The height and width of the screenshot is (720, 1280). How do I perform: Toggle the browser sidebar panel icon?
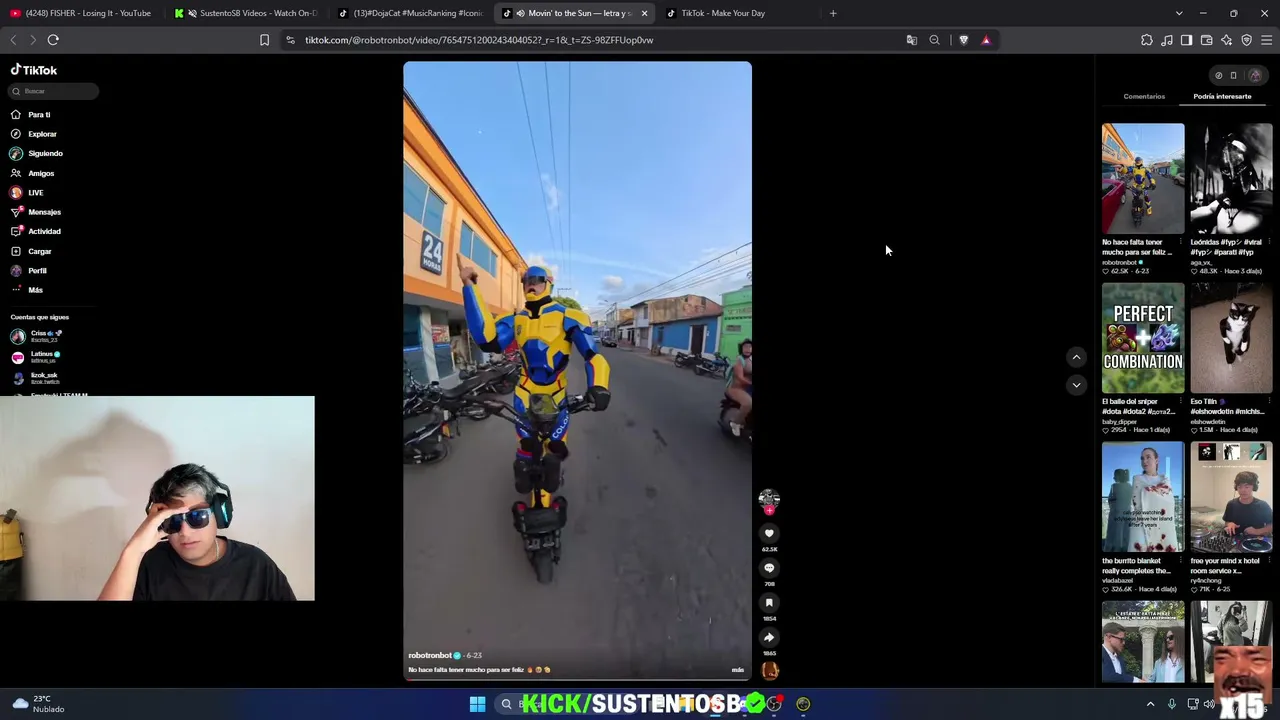[1186, 40]
